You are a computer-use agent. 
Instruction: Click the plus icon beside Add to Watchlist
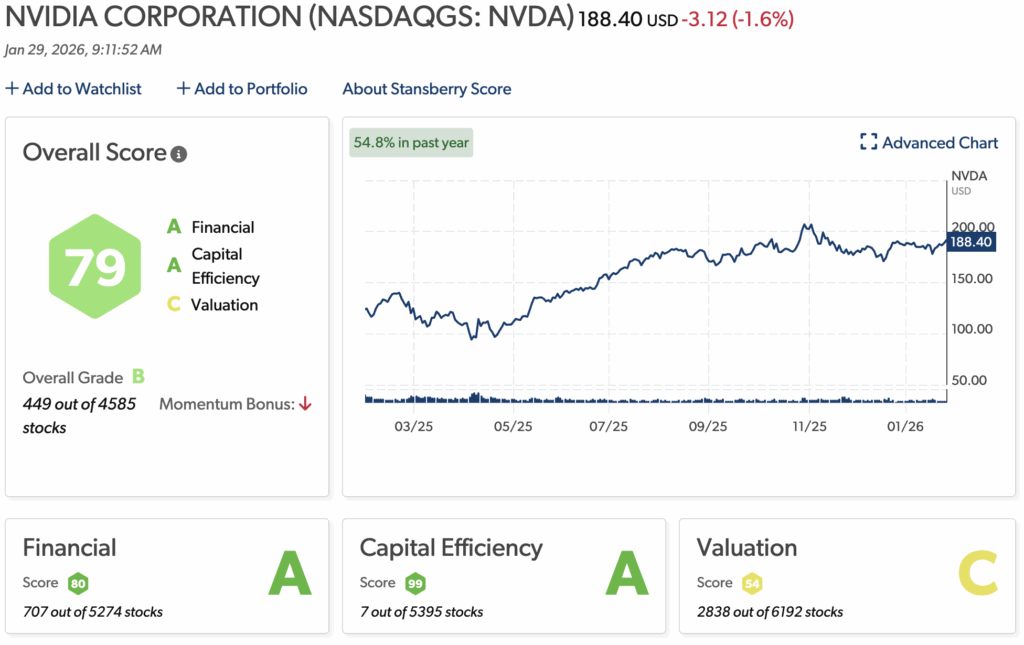12,89
